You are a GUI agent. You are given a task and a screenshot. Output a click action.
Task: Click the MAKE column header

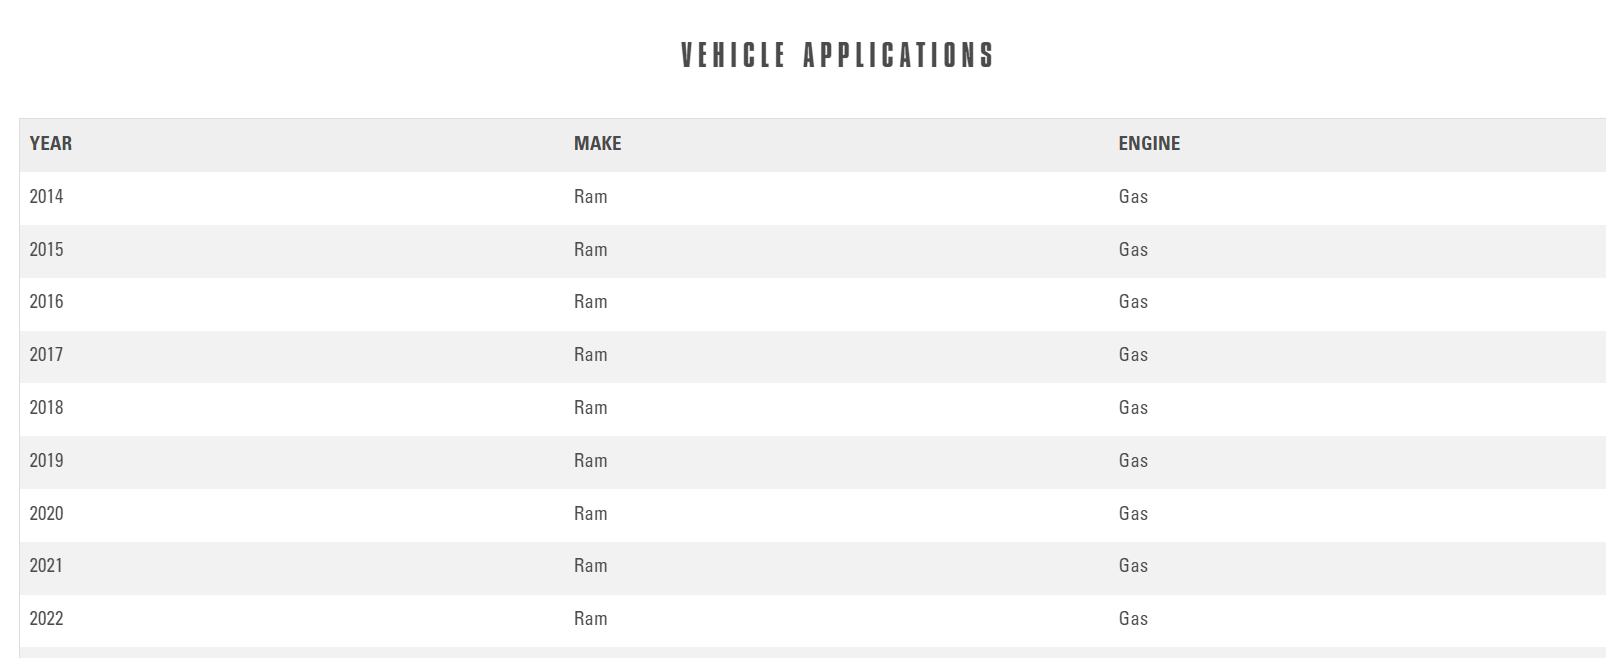(597, 144)
